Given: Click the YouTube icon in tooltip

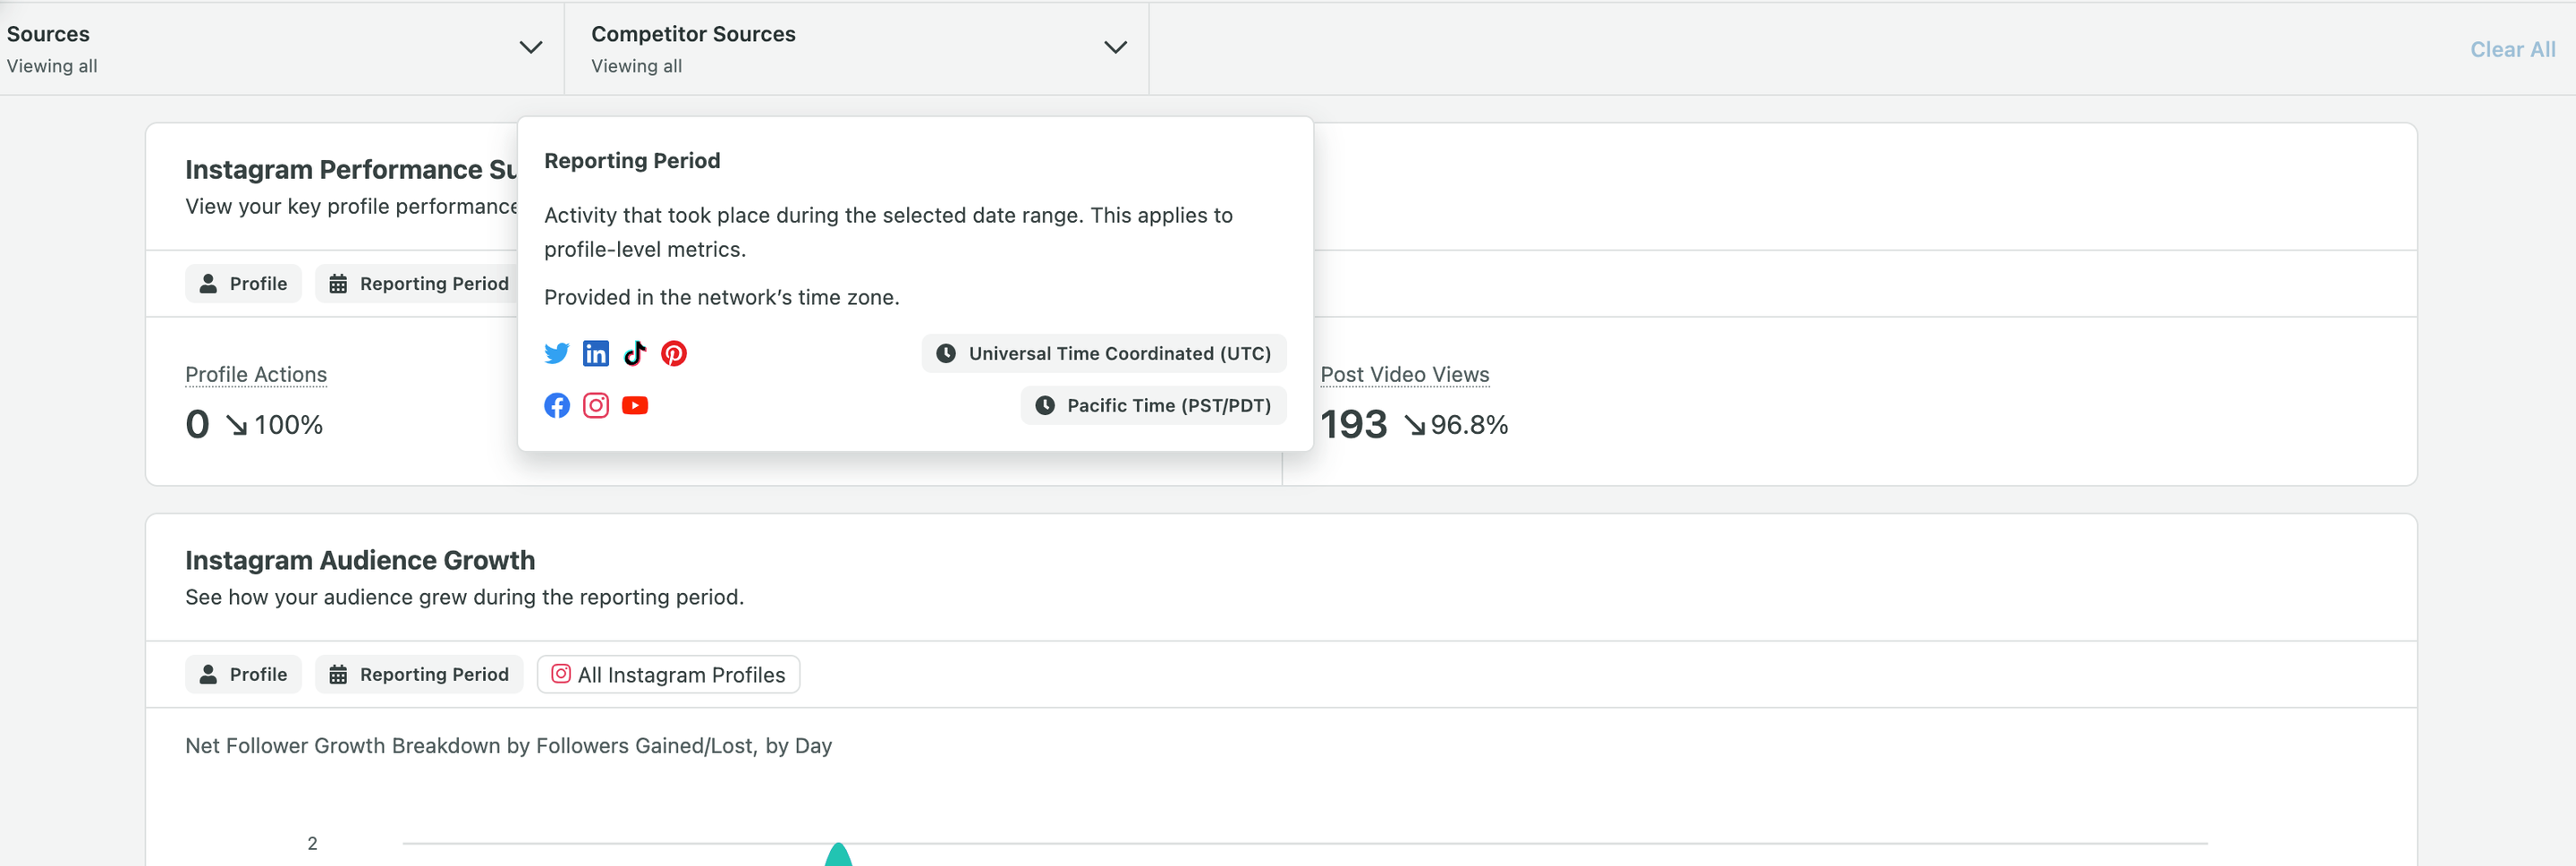Looking at the screenshot, I should click(x=635, y=405).
